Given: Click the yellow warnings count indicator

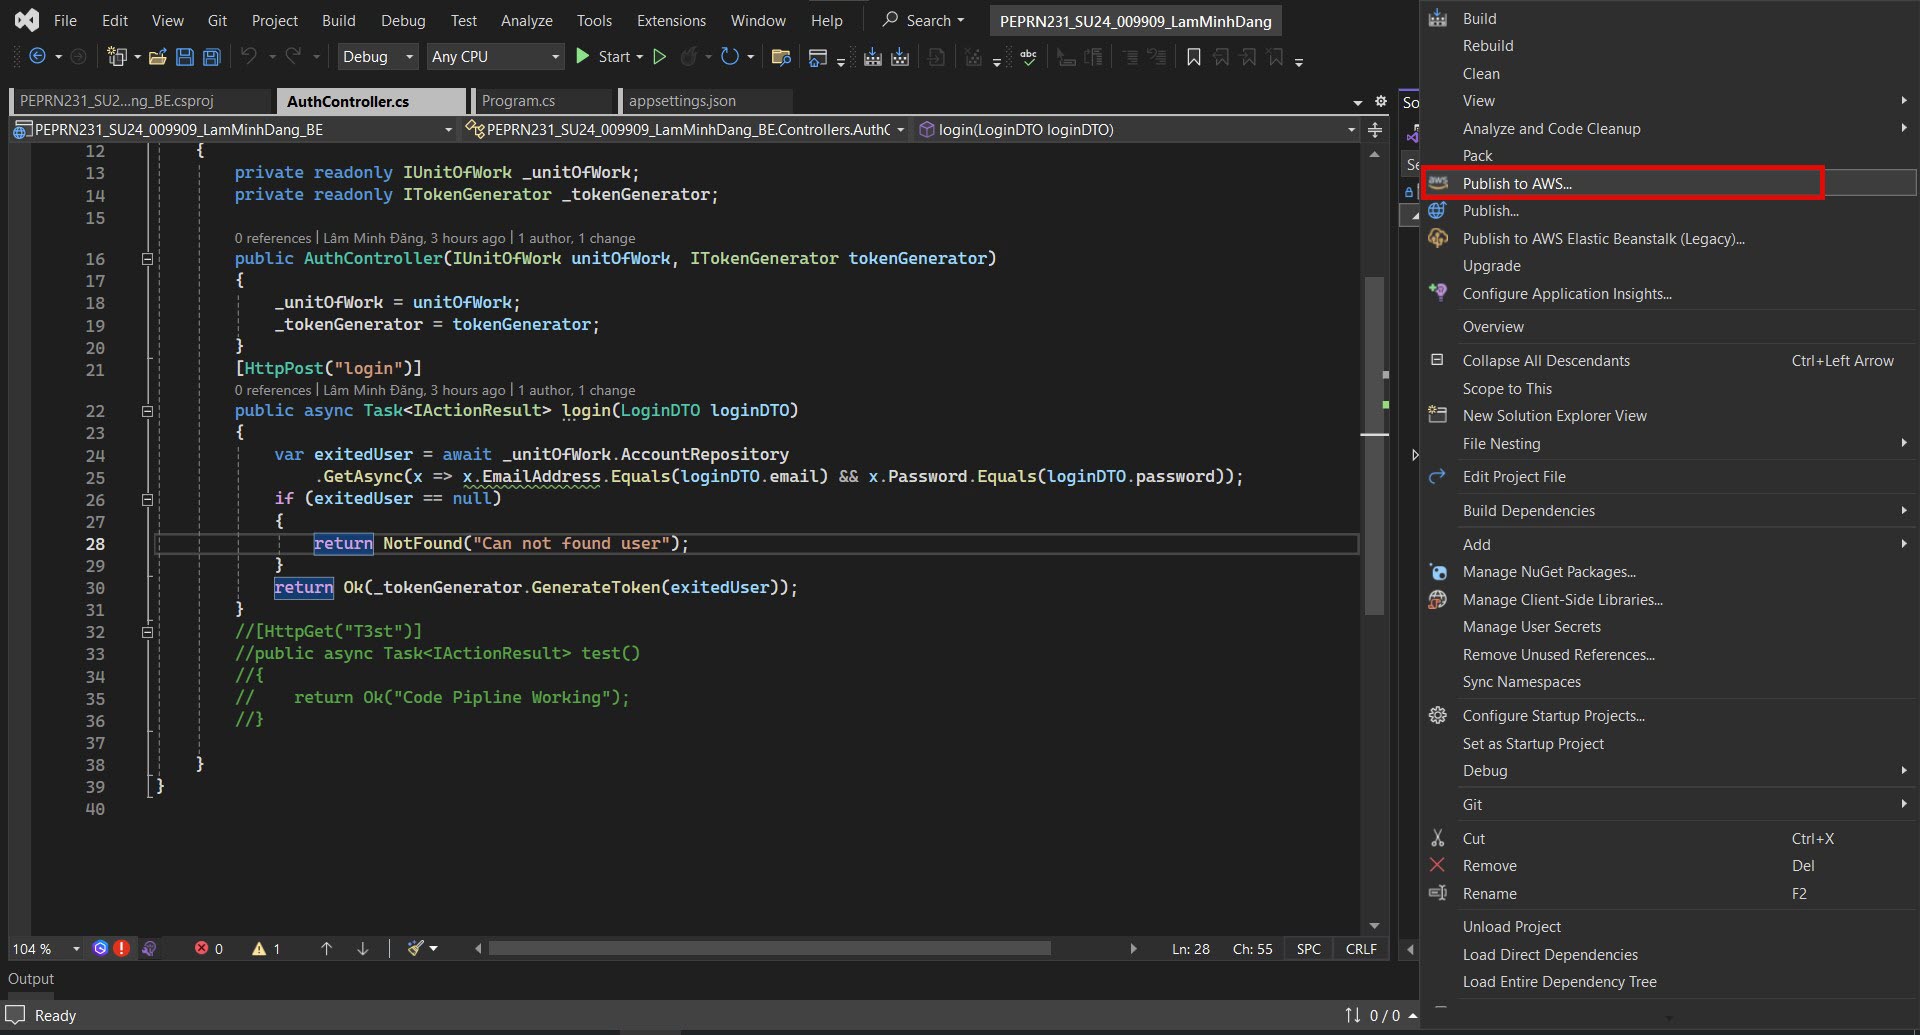Looking at the screenshot, I should click(266, 949).
